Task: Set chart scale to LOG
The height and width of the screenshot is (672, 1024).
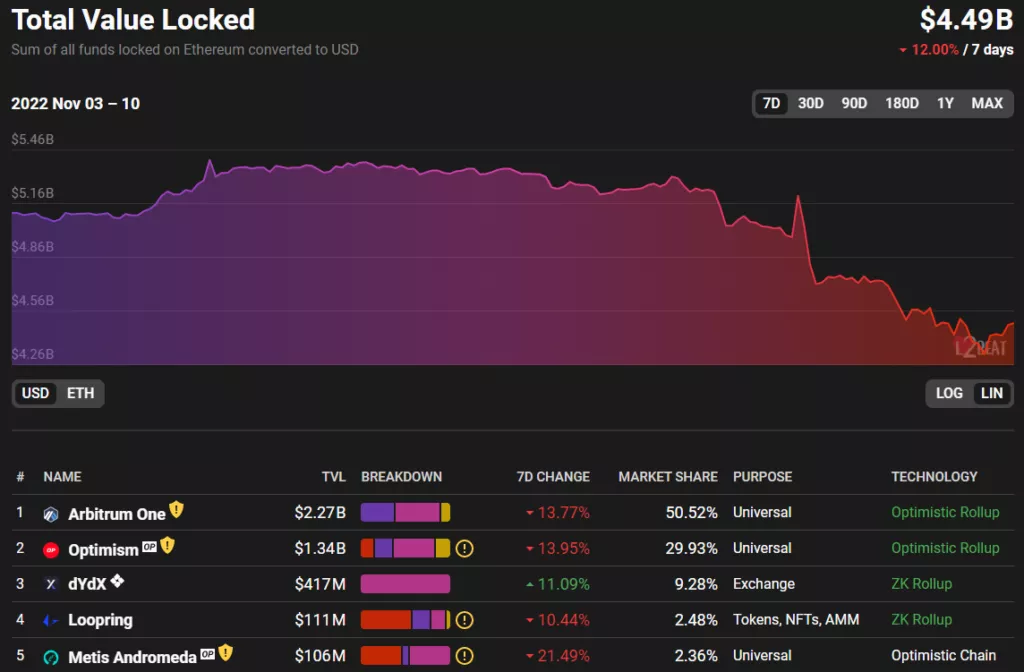Action: tap(949, 393)
